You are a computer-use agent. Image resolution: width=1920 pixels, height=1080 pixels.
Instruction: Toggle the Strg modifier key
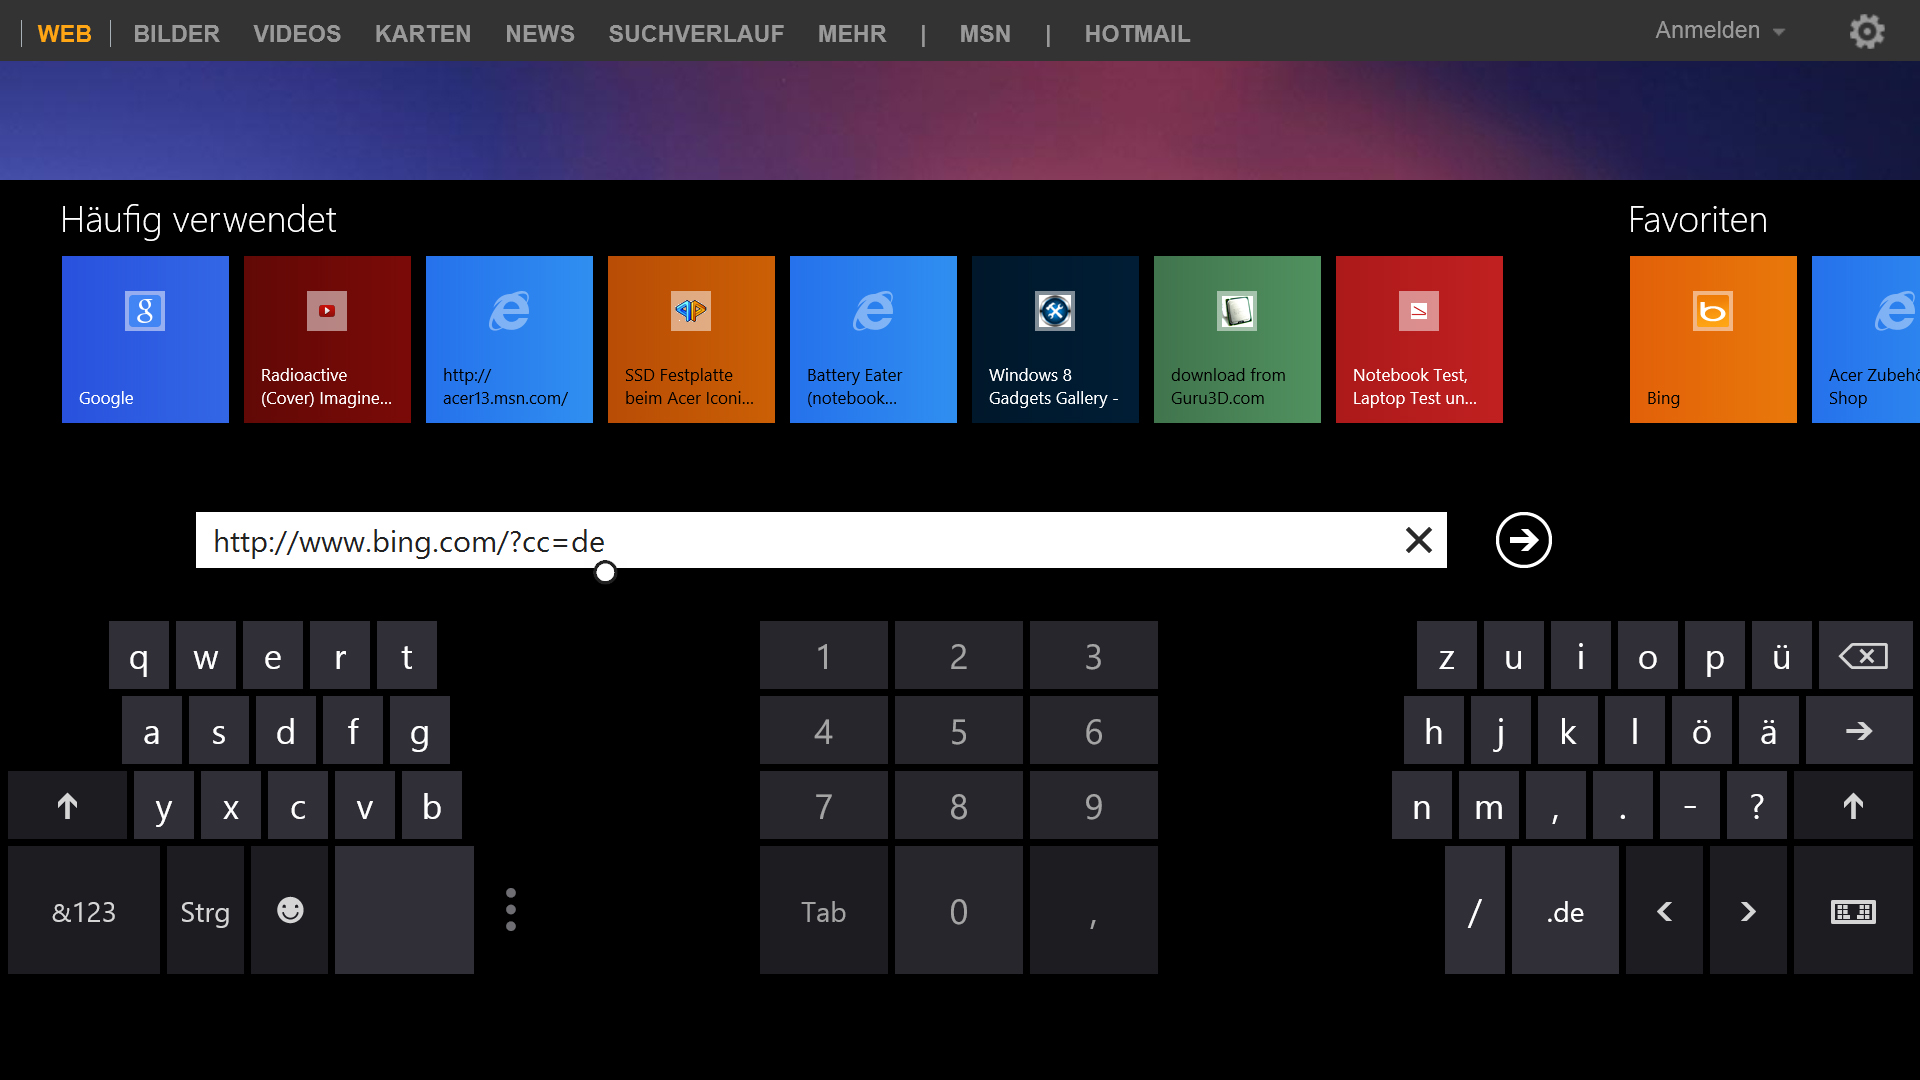pyautogui.click(x=205, y=910)
